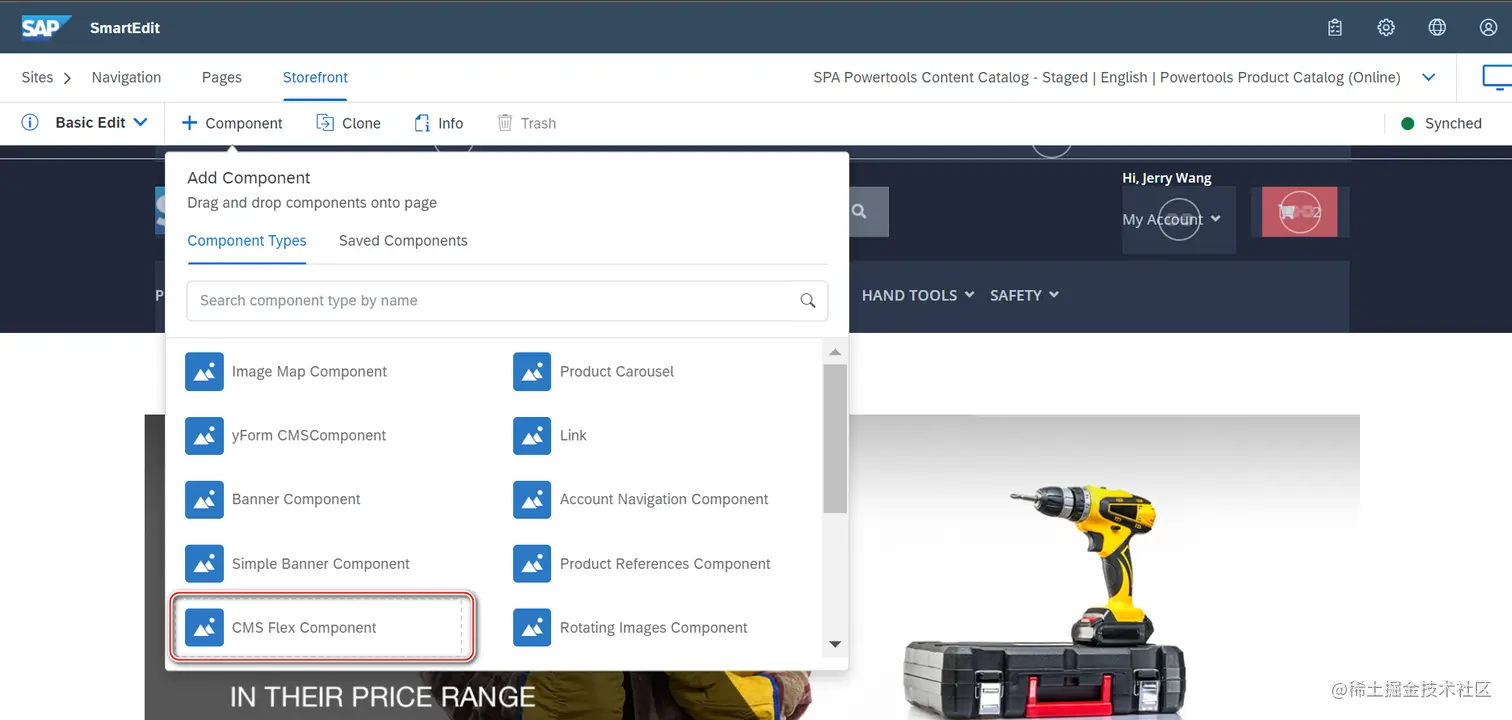Click the CMS Flex Component label
The image size is (1512, 720).
[304, 628]
